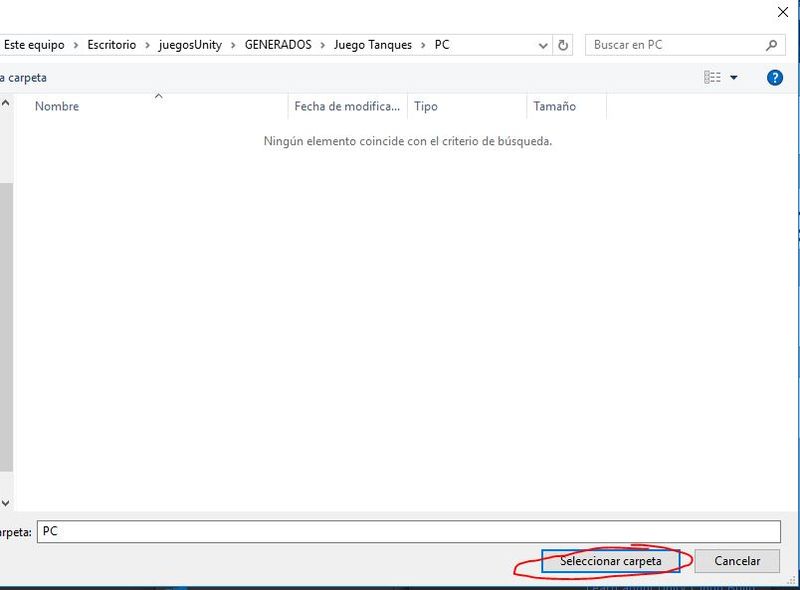This screenshot has width=800, height=590.
Task: Go to Escritorio in breadcrumb
Action: [x=112, y=45]
